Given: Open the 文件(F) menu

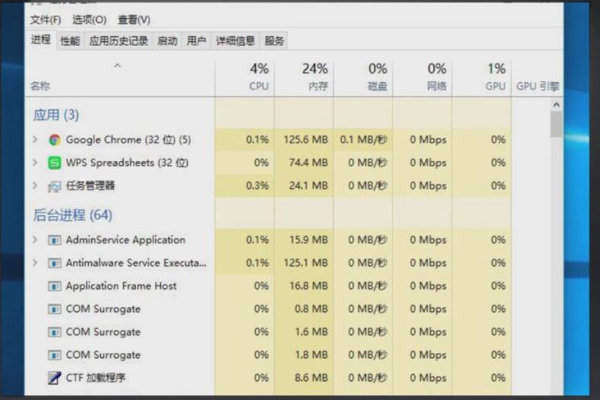Looking at the screenshot, I should 45,19.
